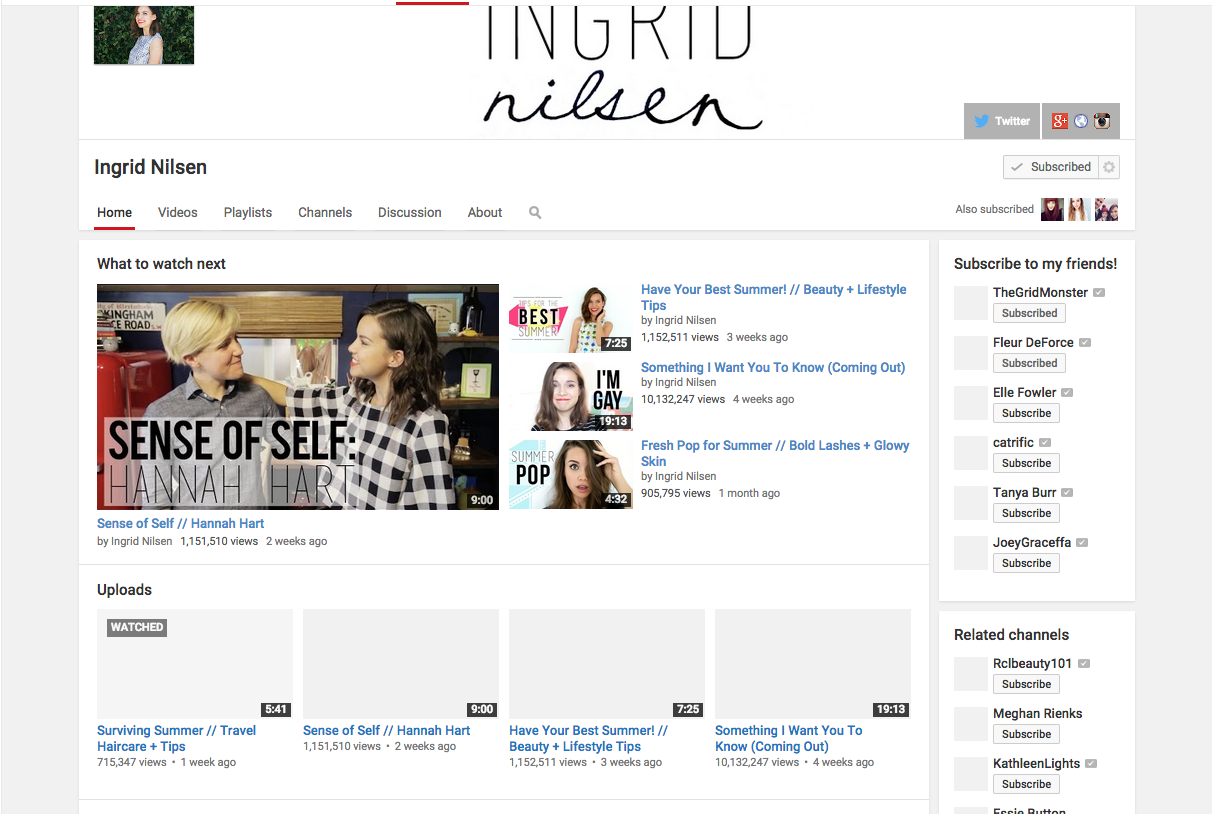
Task: Open uploads thumbnail with 19:13 duration
Action: click(813, 664)
